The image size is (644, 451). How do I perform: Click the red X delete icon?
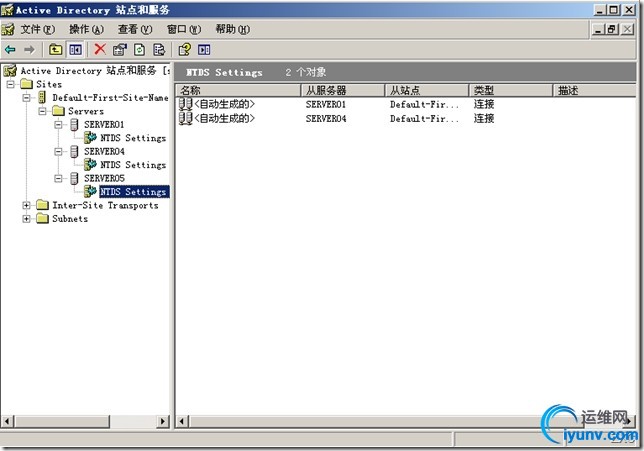point(100,49)
